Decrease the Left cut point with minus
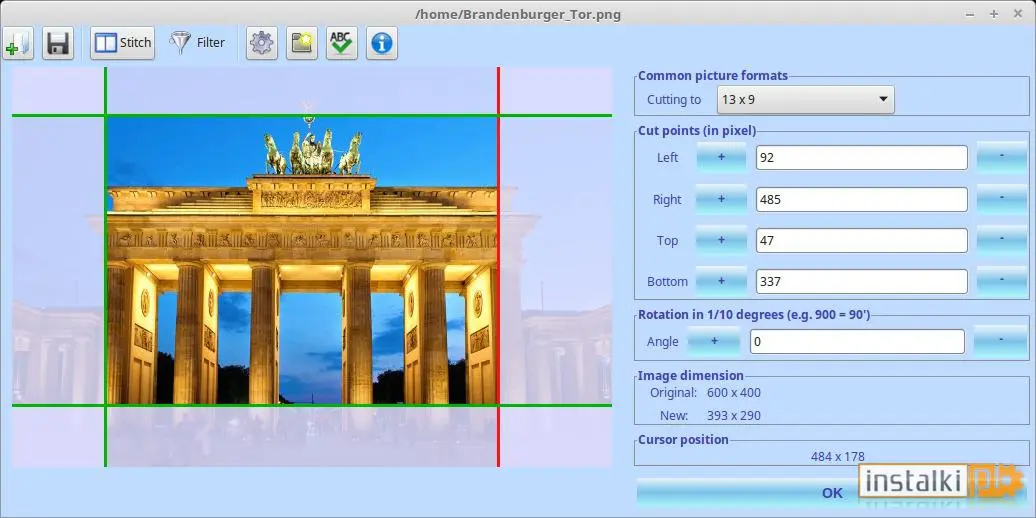The image size is (1036, 518). [x=1002, y=157]
